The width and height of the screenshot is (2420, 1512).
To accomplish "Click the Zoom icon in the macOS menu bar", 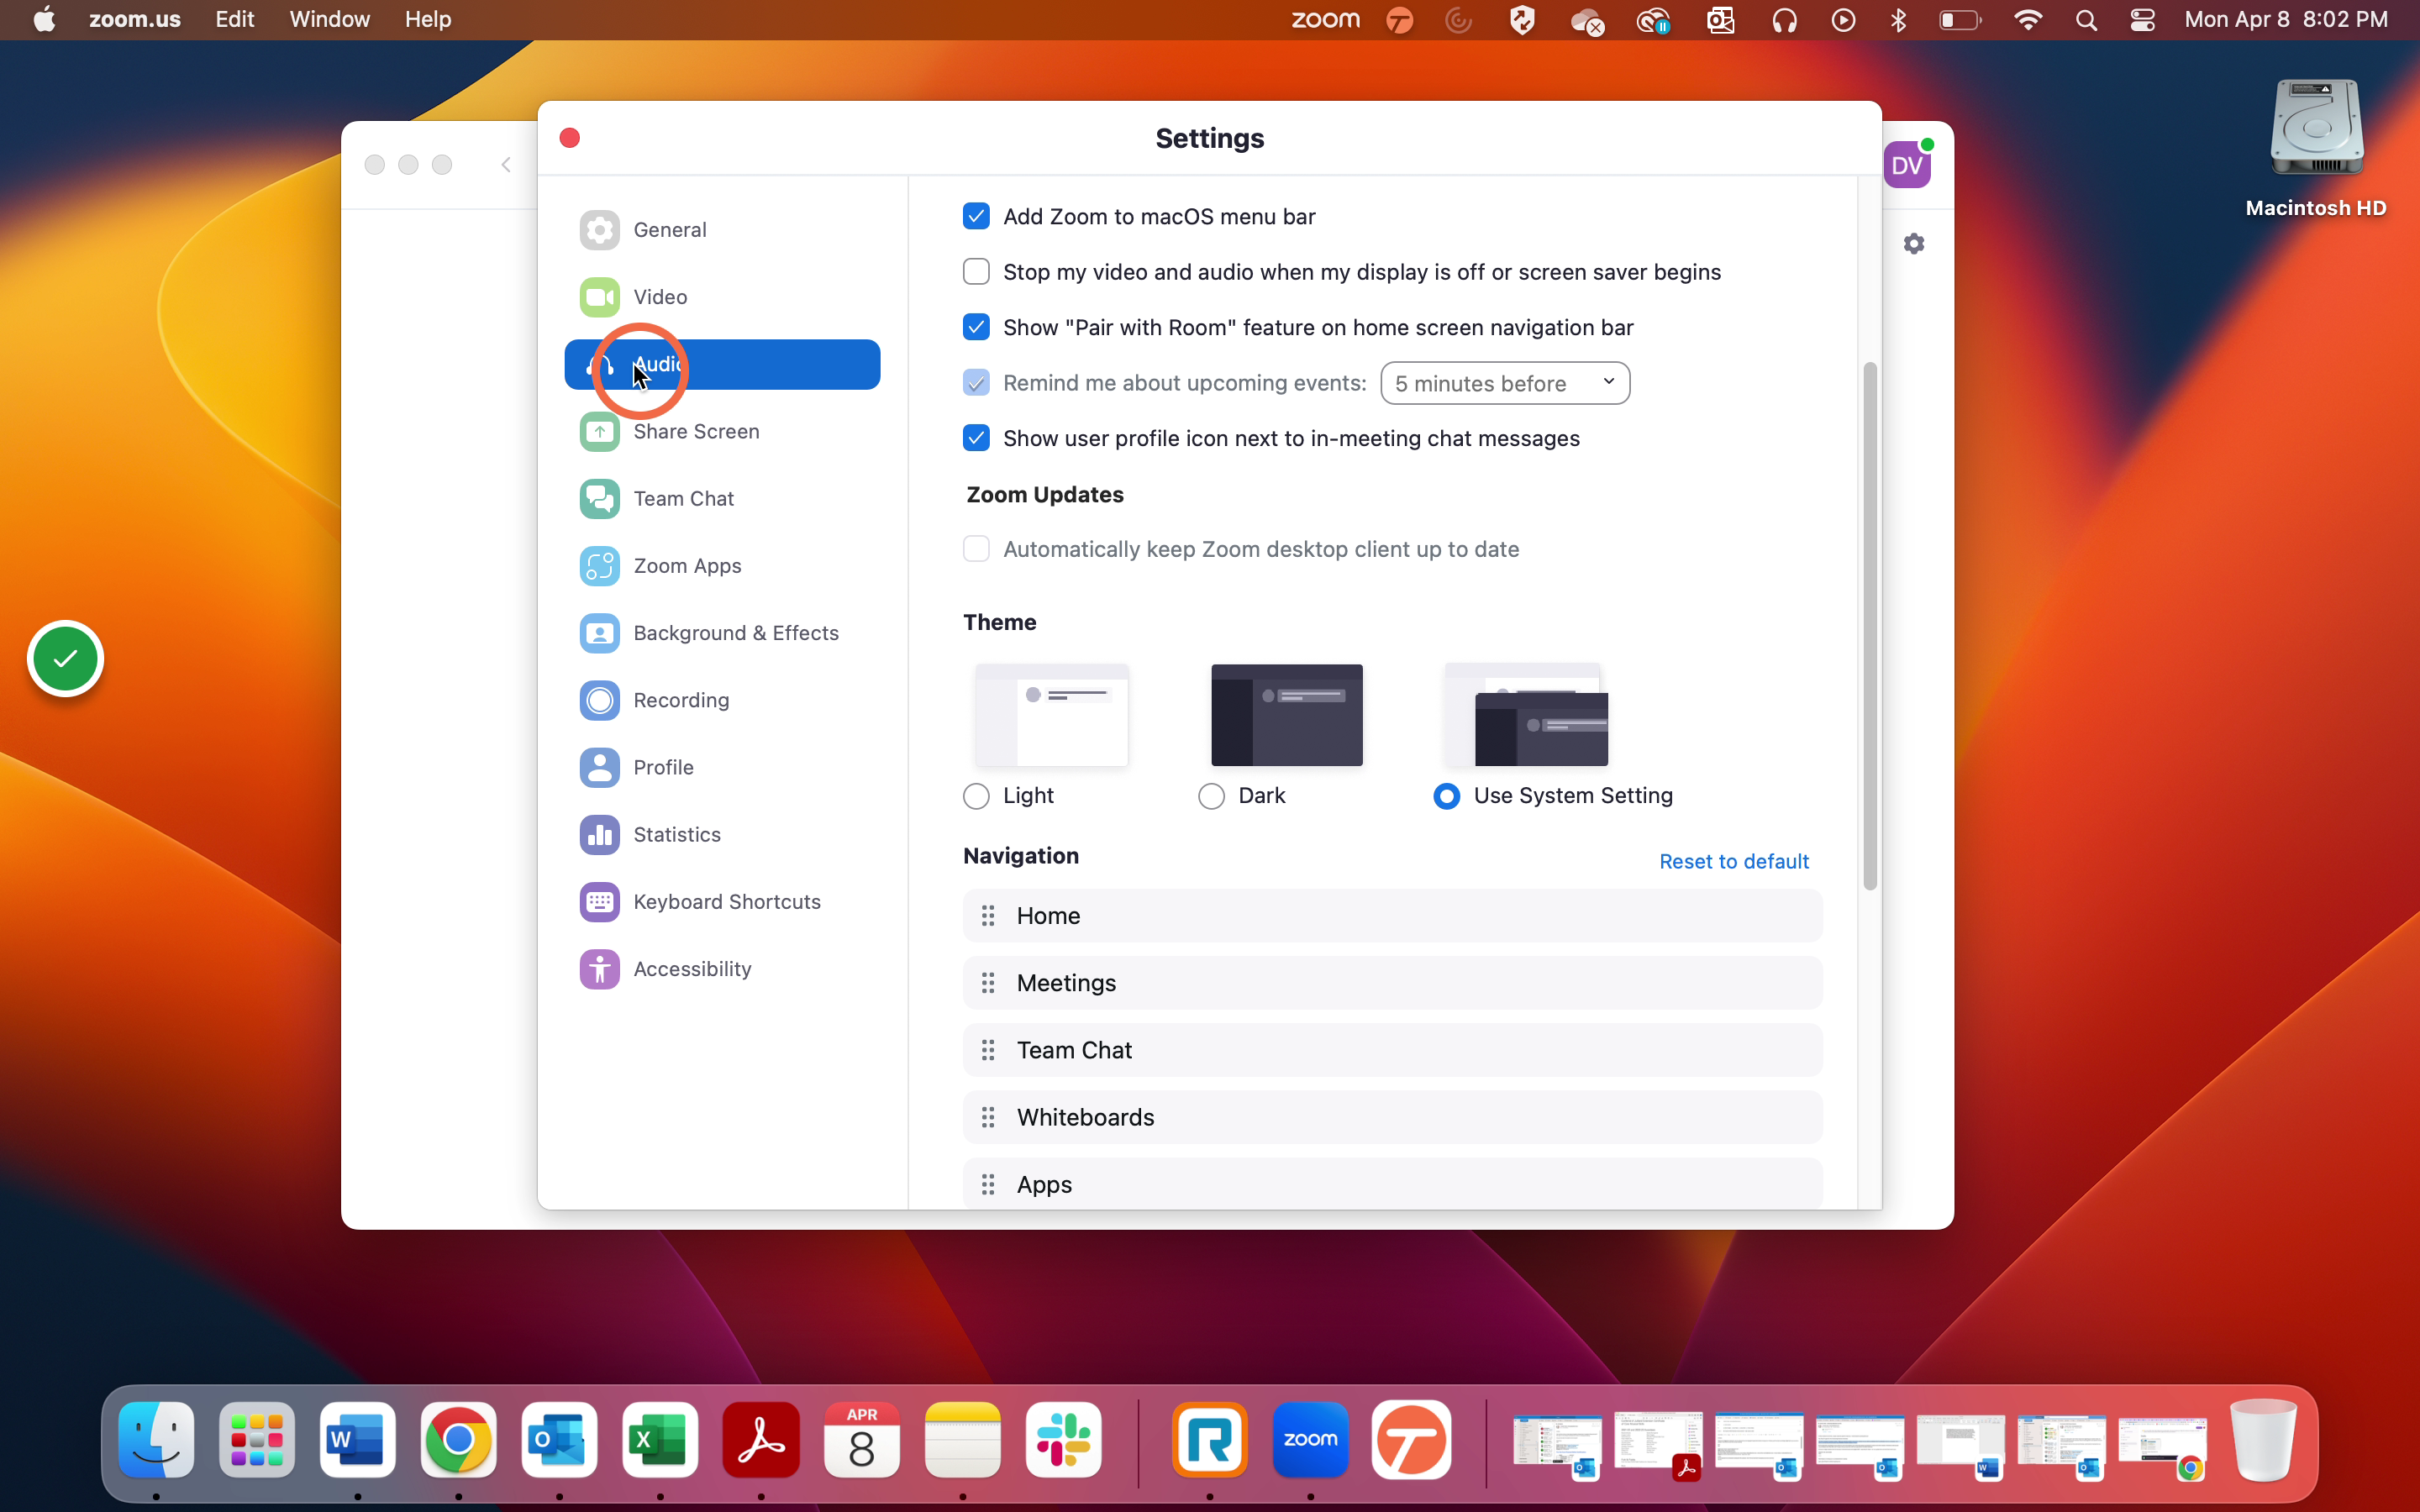I will point(1325,20).
